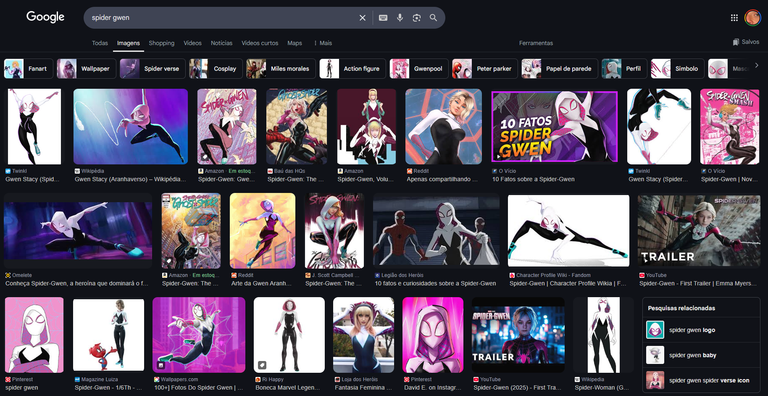The width and height of the screenshot is (768, 396).
Task: Open the Wikipédia Gwen Stacy Aranhaverso image
Action: 131,126
